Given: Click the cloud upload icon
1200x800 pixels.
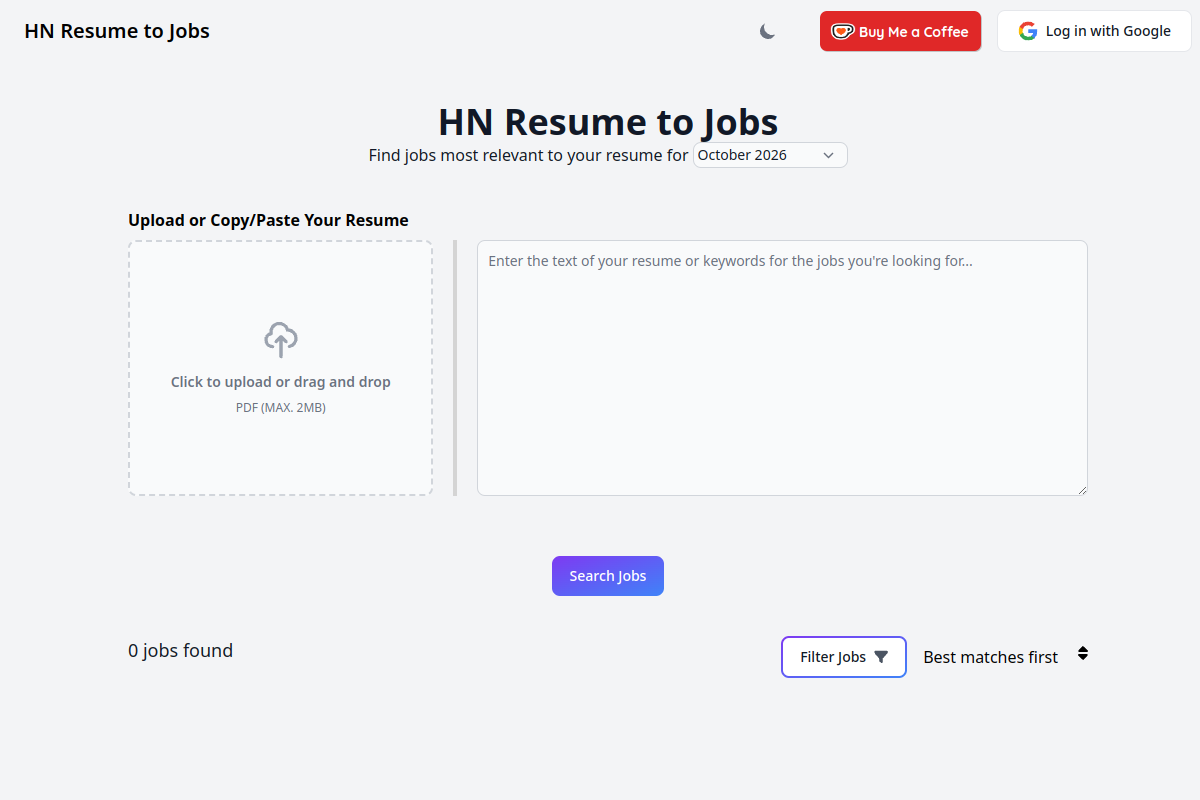Looking at the screenshot, I should coord(281,340).
